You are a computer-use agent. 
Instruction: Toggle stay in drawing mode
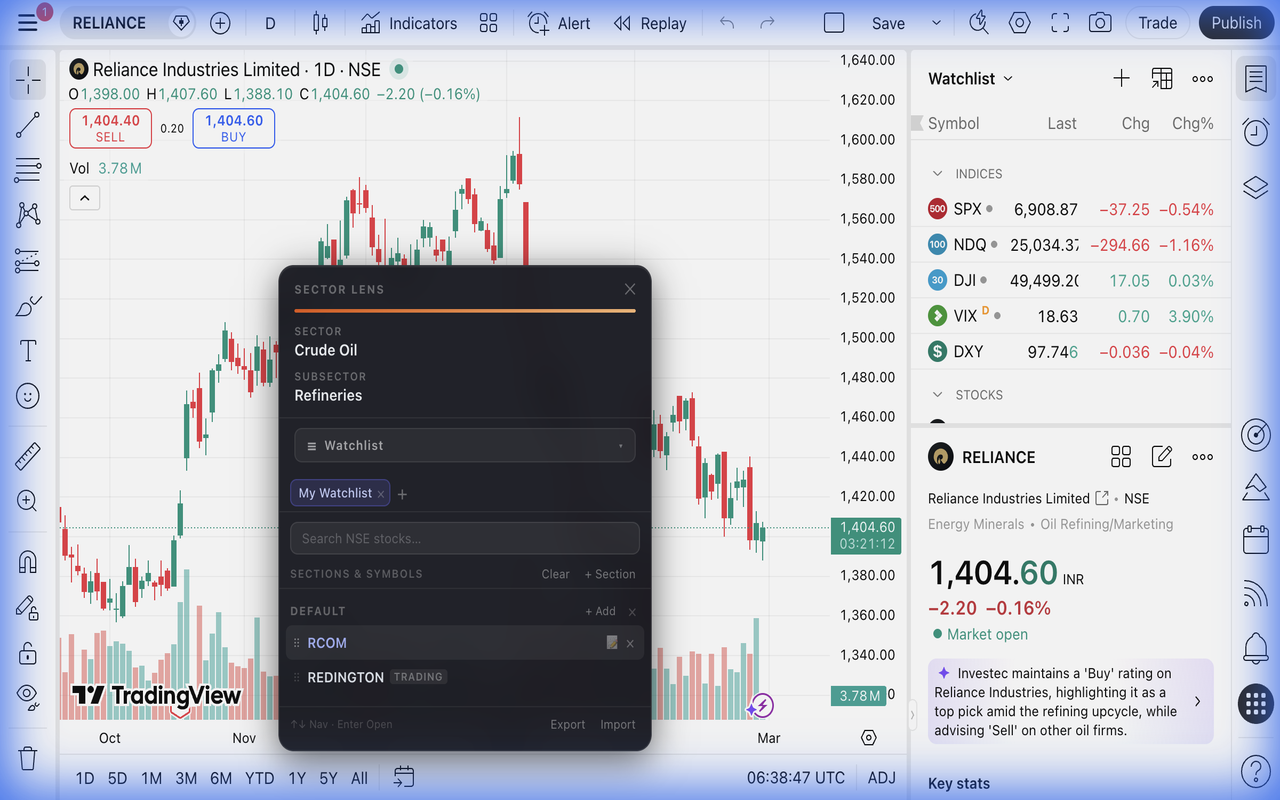(28, 607)
